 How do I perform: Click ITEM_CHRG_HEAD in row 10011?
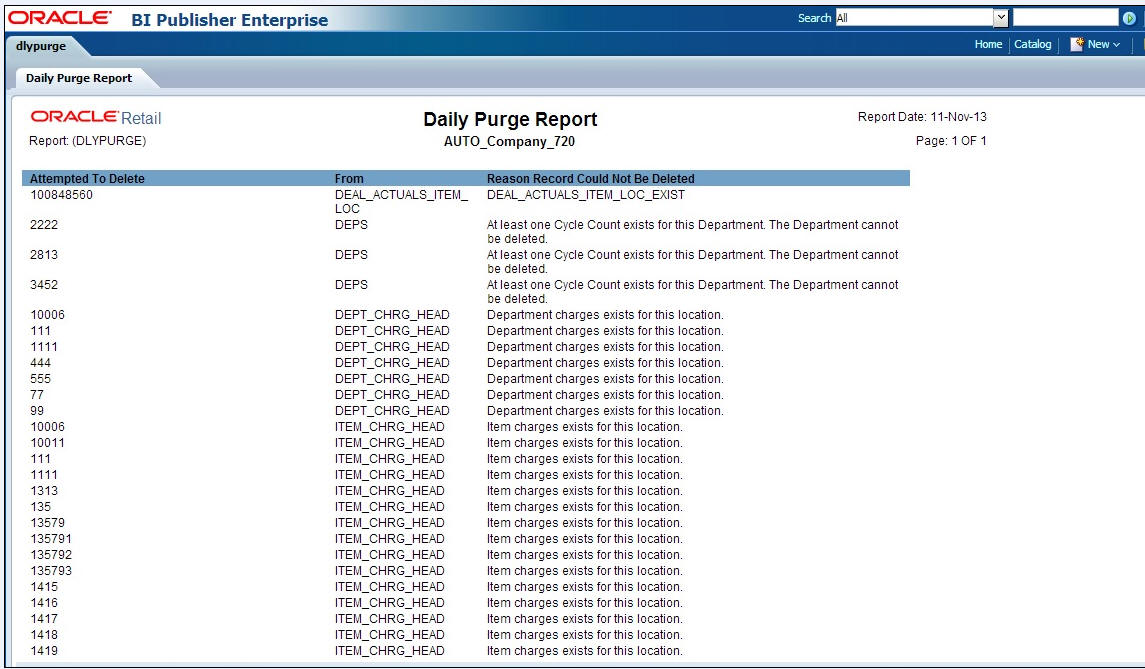[x=389, y=443]
